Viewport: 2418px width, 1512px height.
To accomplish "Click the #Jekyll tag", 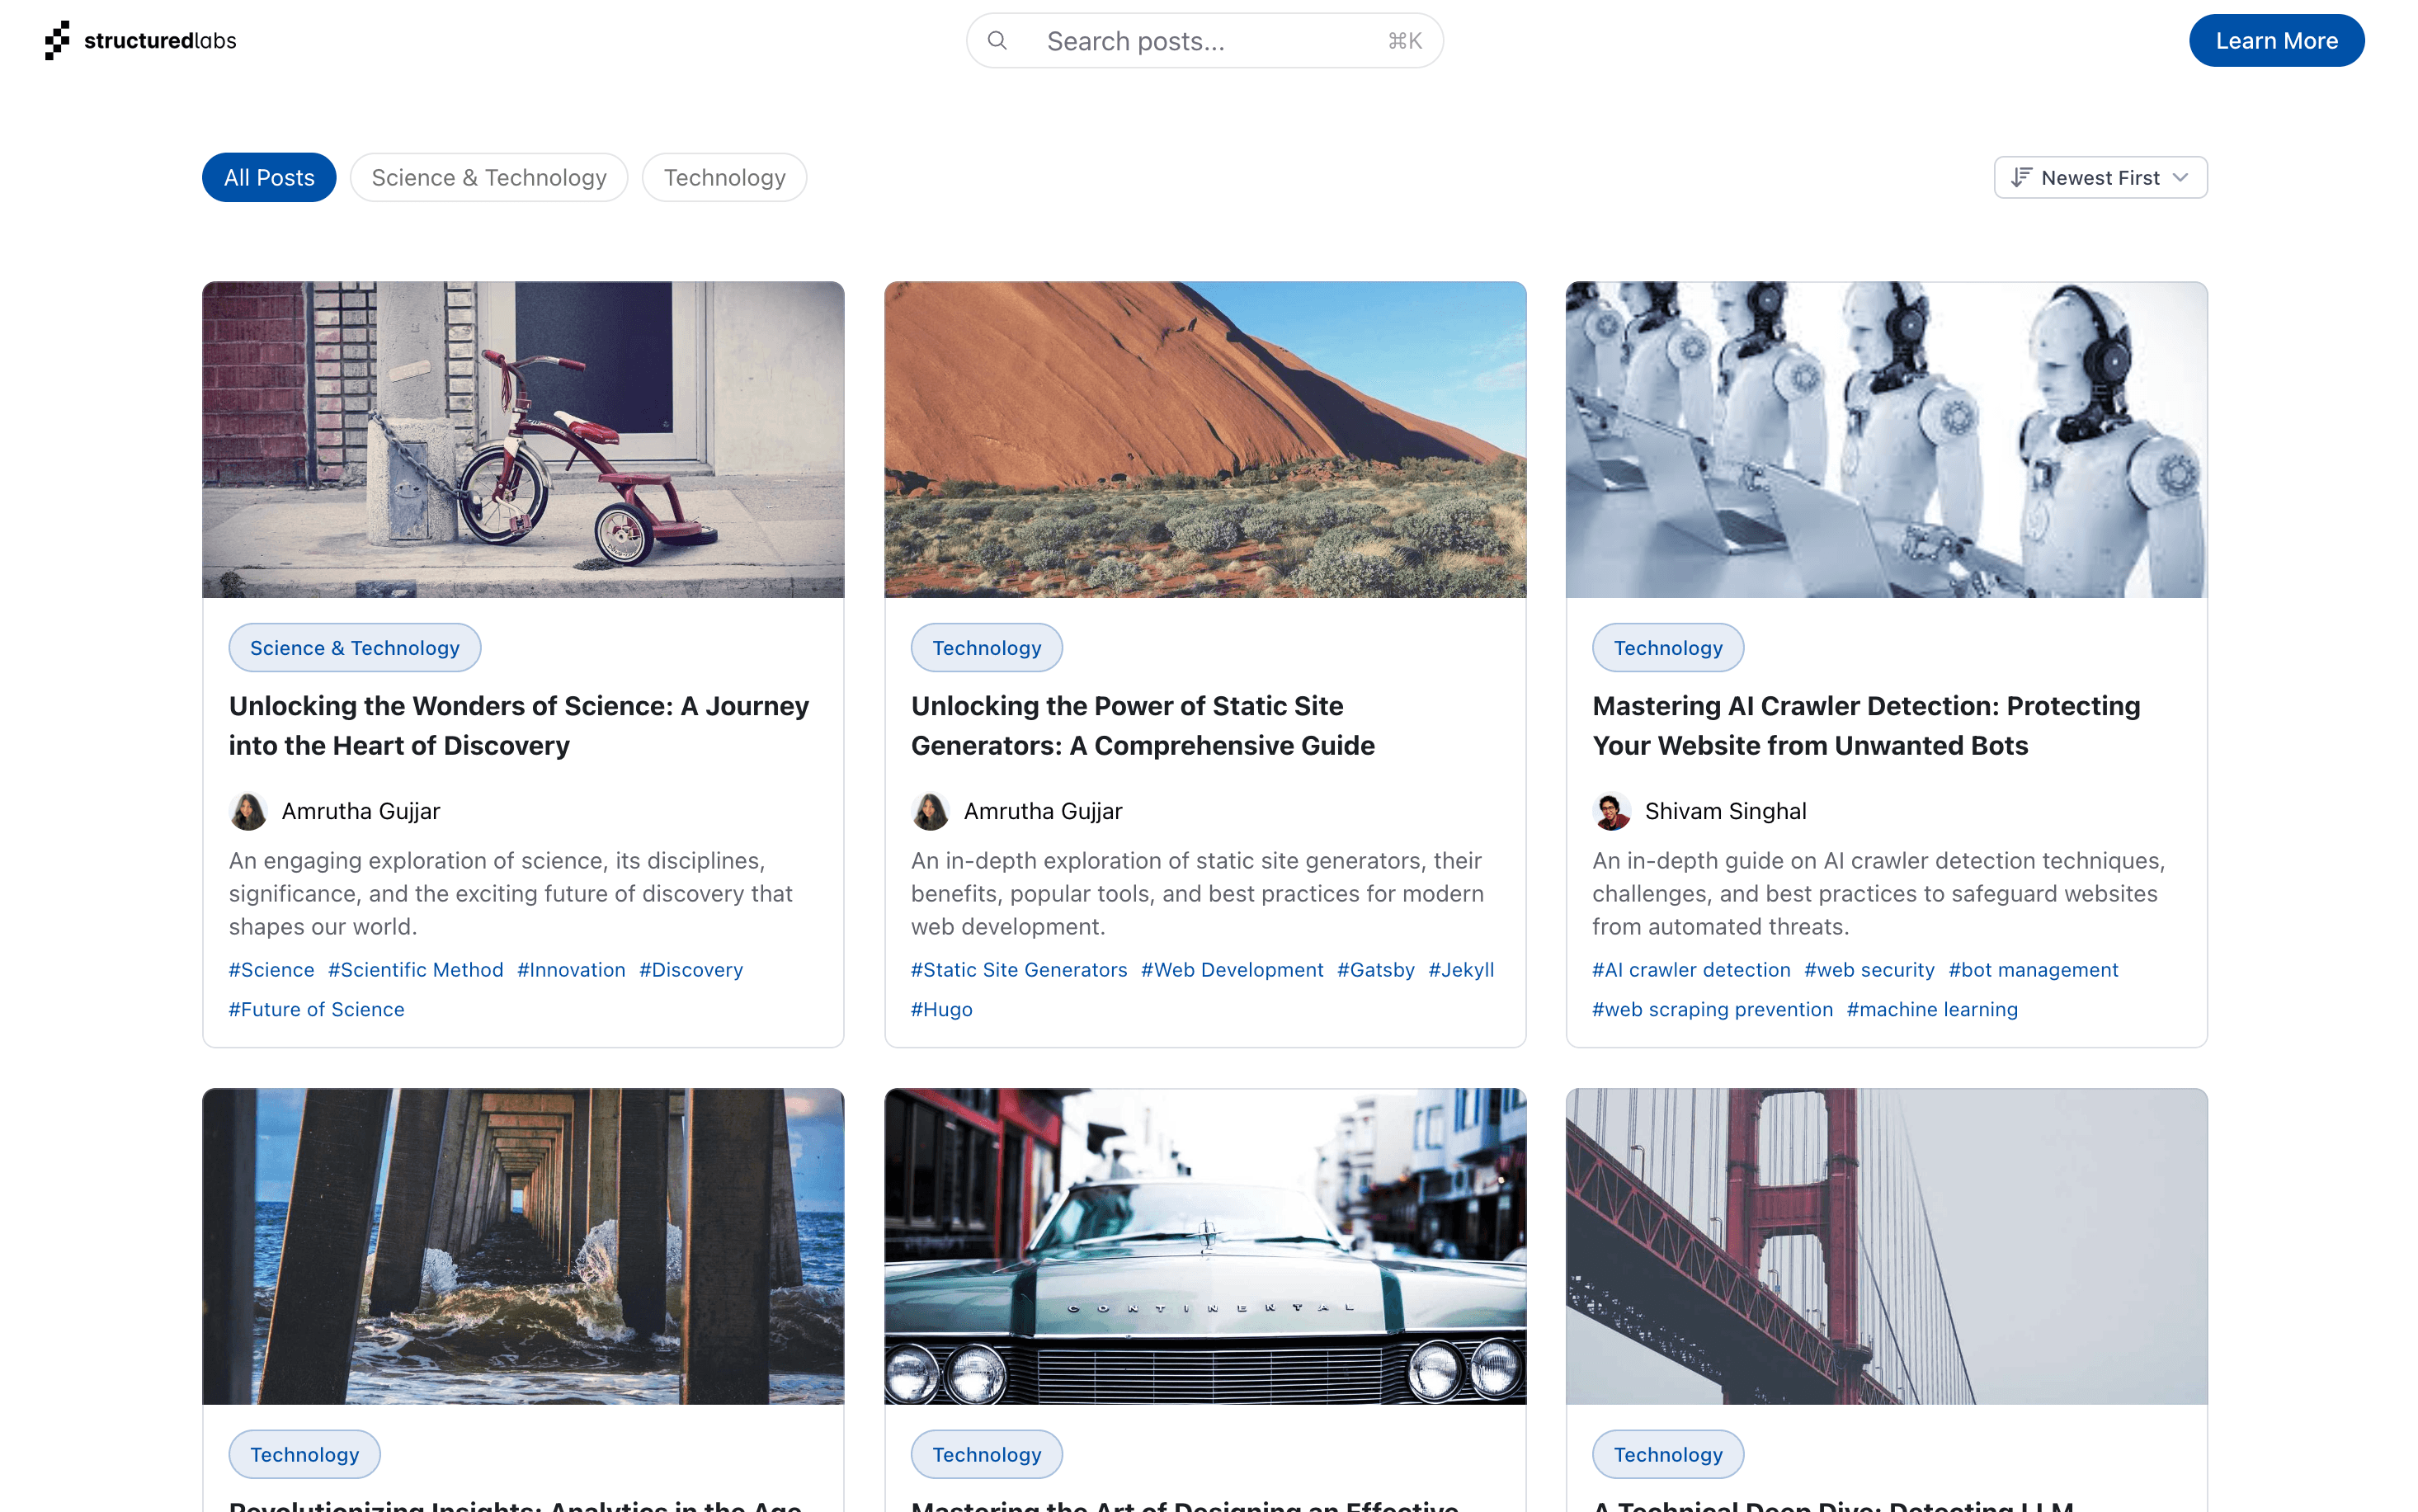I will [x=1461, y=970].
